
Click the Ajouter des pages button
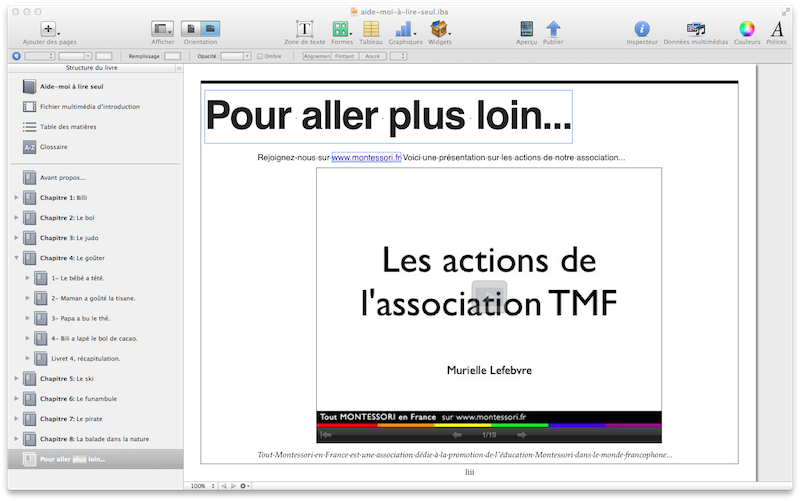pos(48,29)
